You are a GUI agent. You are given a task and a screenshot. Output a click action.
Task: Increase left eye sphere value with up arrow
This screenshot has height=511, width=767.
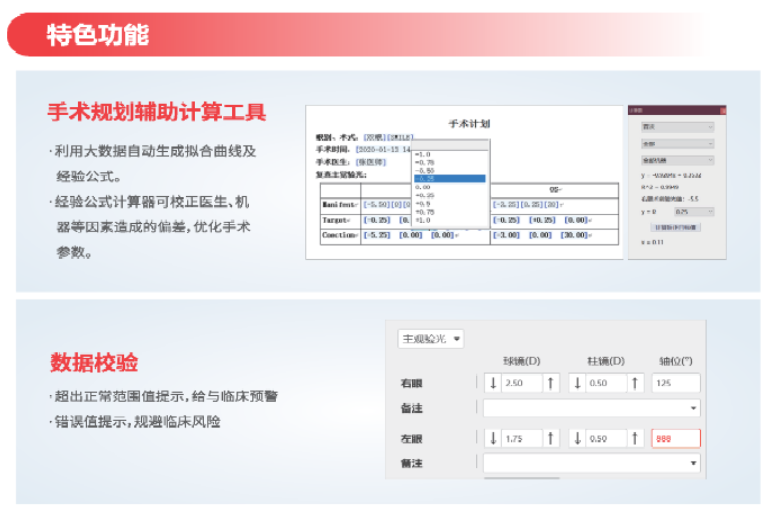coord(551,438)
